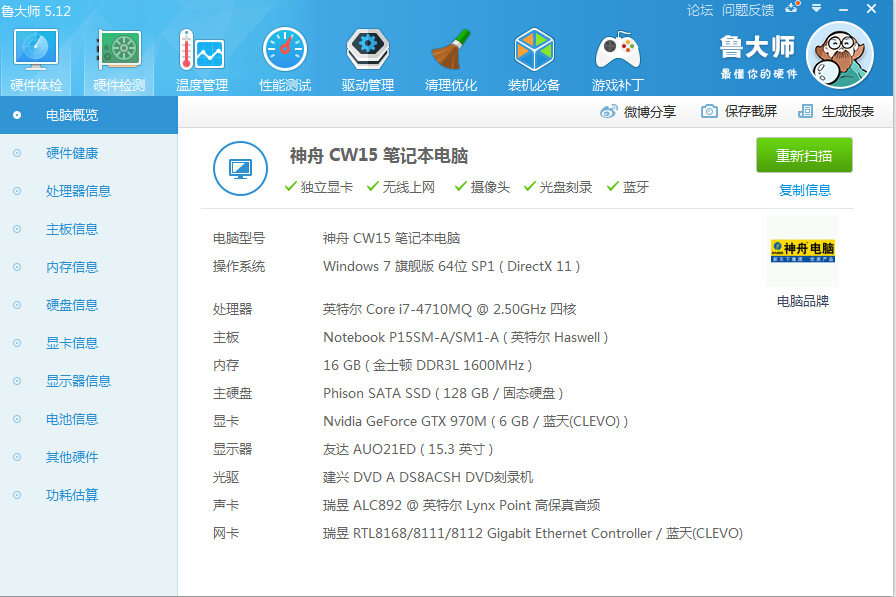The height and width of the screenshot is (597, 896).
Task: Open 驱动管理 driver management
Action: [x=367, y=61]
